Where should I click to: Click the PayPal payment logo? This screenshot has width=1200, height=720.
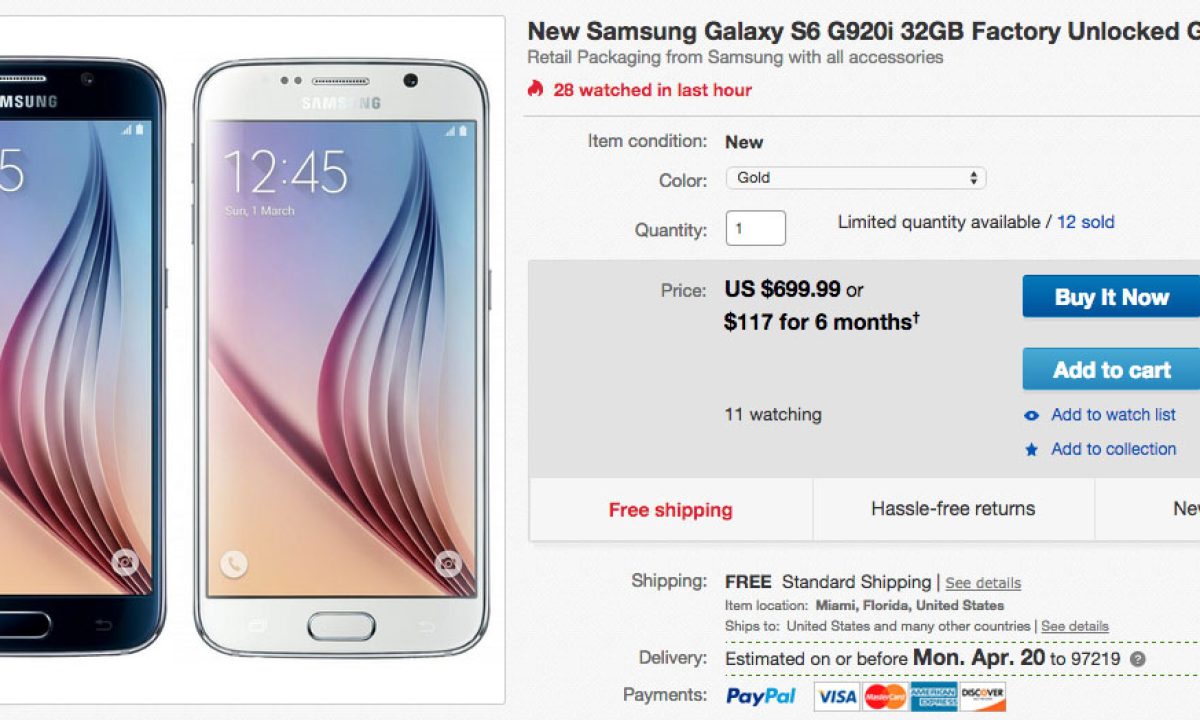761,696
